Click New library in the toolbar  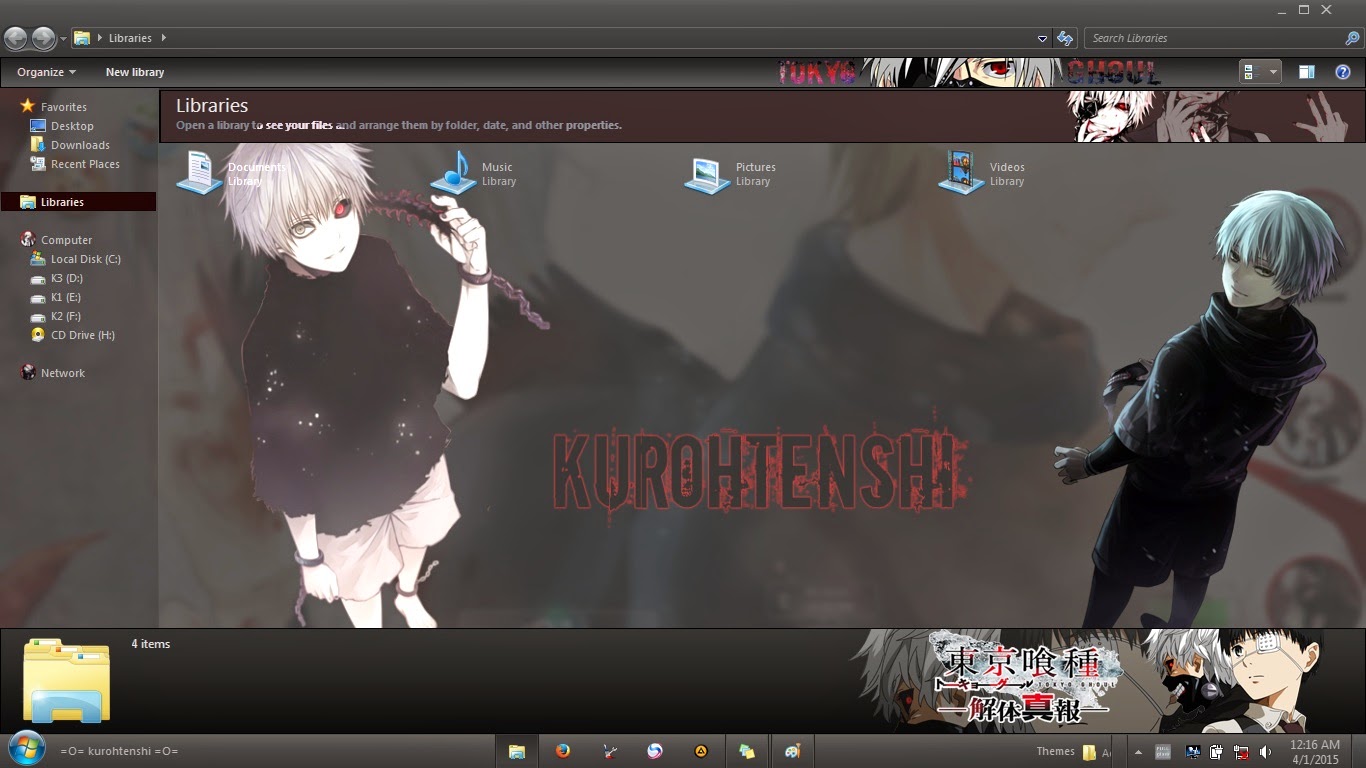tap(135, 72)
